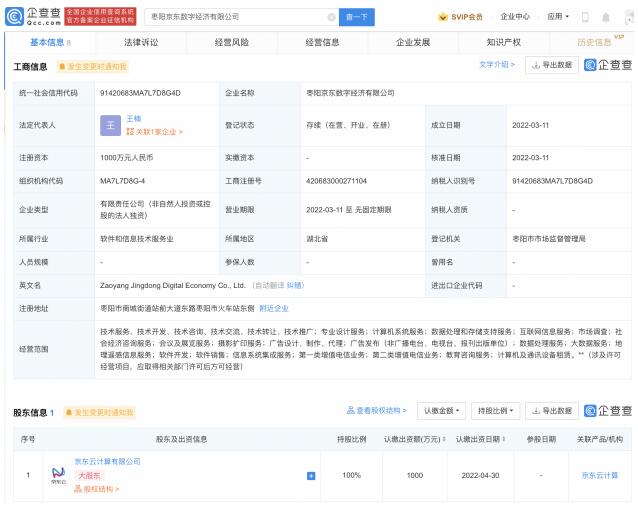Expand the 认缴金额 filter dropdown
Viewport: 638px width, 510px height.
point(441,410)
